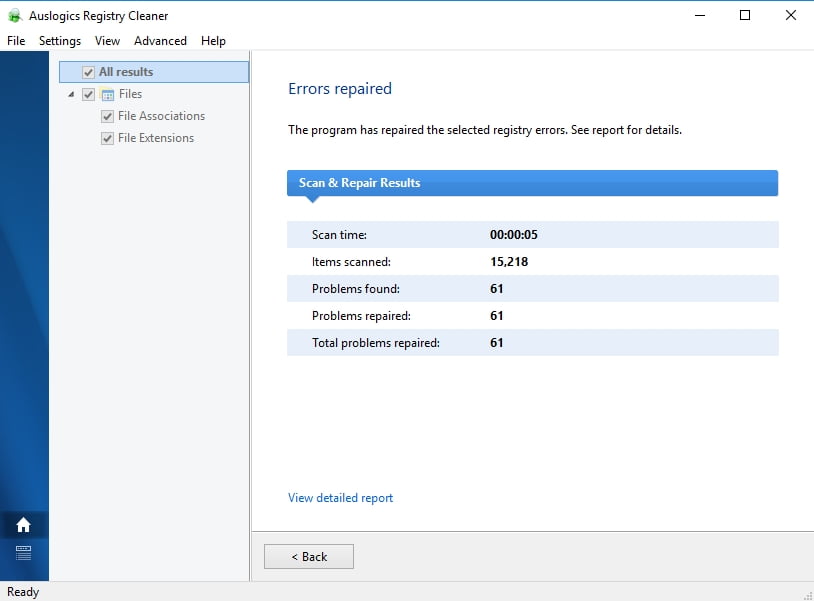Image resolution: width=814 pixels, height=601 pixels.
Task: Select the Home icon in the left sidebar
Action: (x=24, y=524)
